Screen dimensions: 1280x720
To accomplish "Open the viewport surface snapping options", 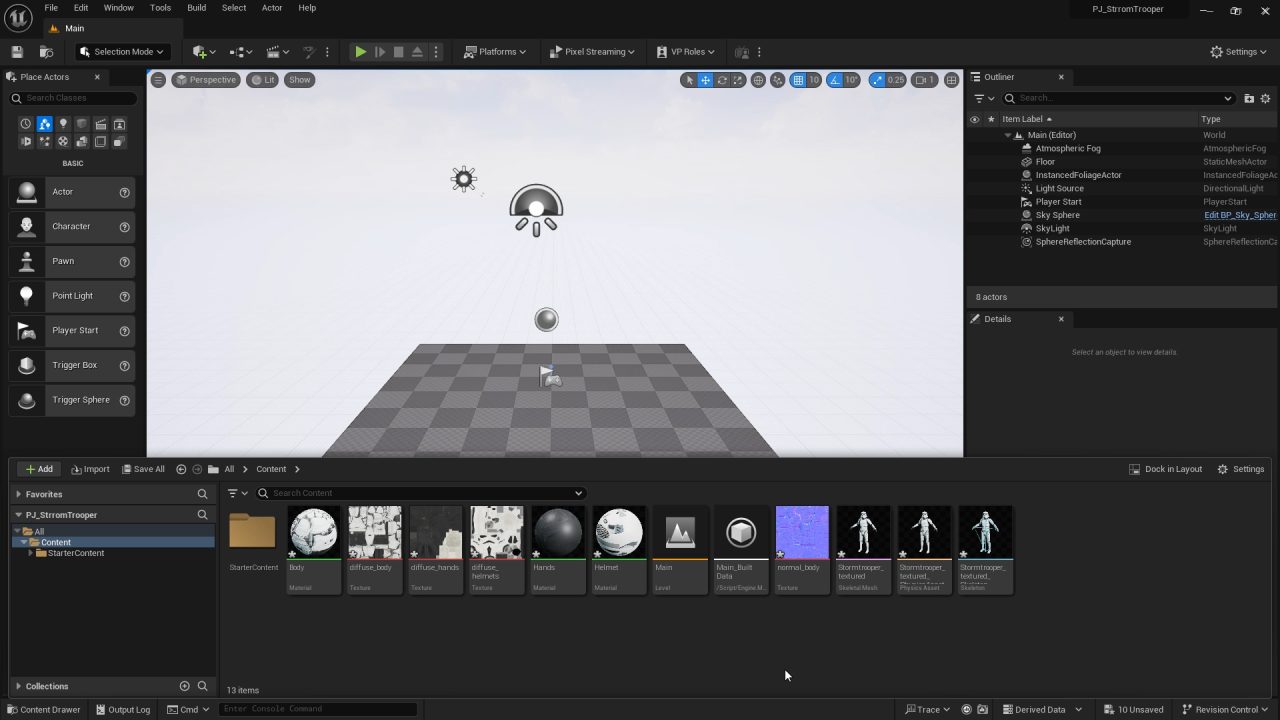I will 778,80.
